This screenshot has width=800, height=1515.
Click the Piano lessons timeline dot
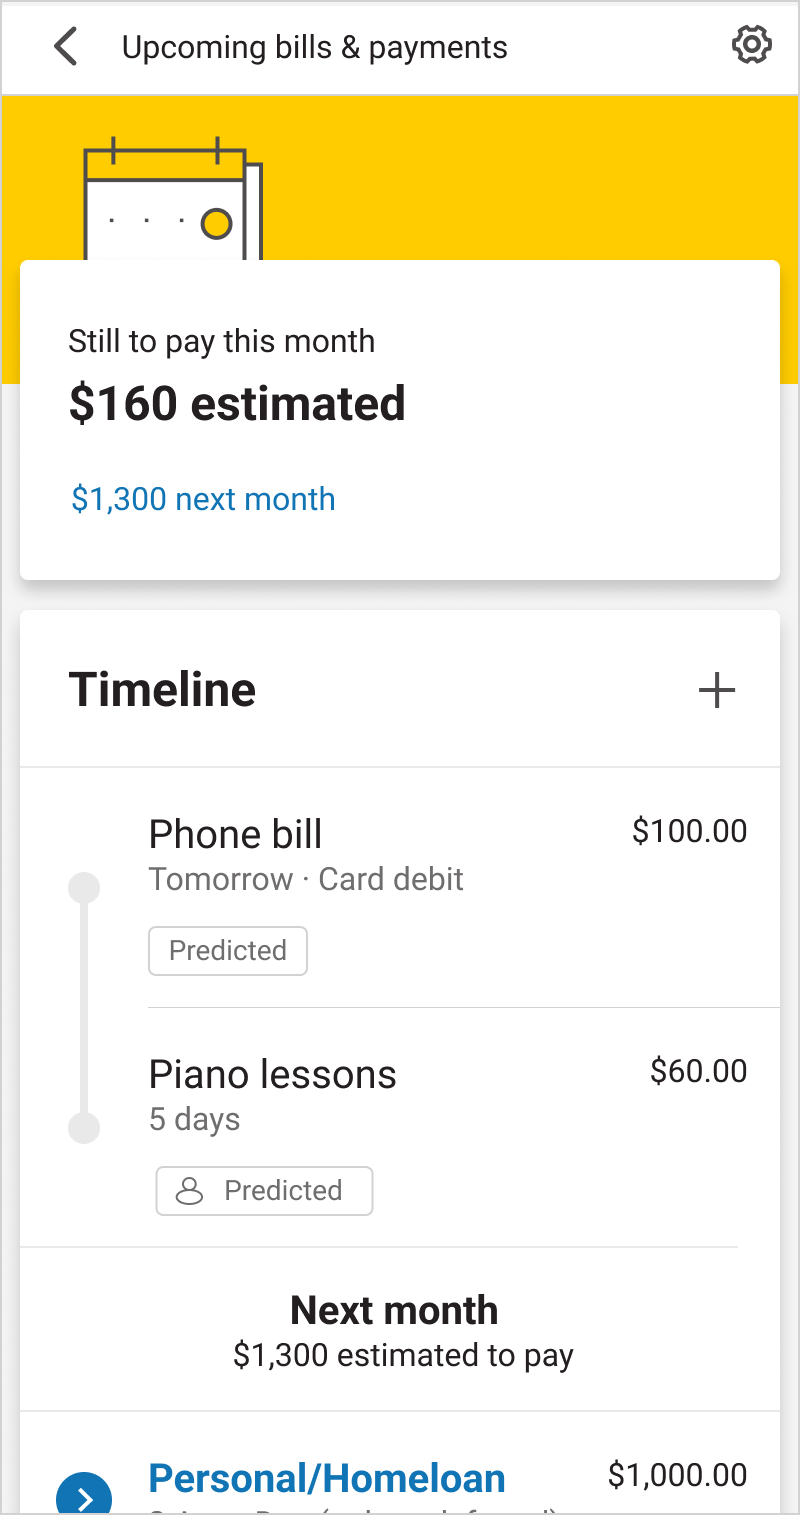click(84, 1127)
